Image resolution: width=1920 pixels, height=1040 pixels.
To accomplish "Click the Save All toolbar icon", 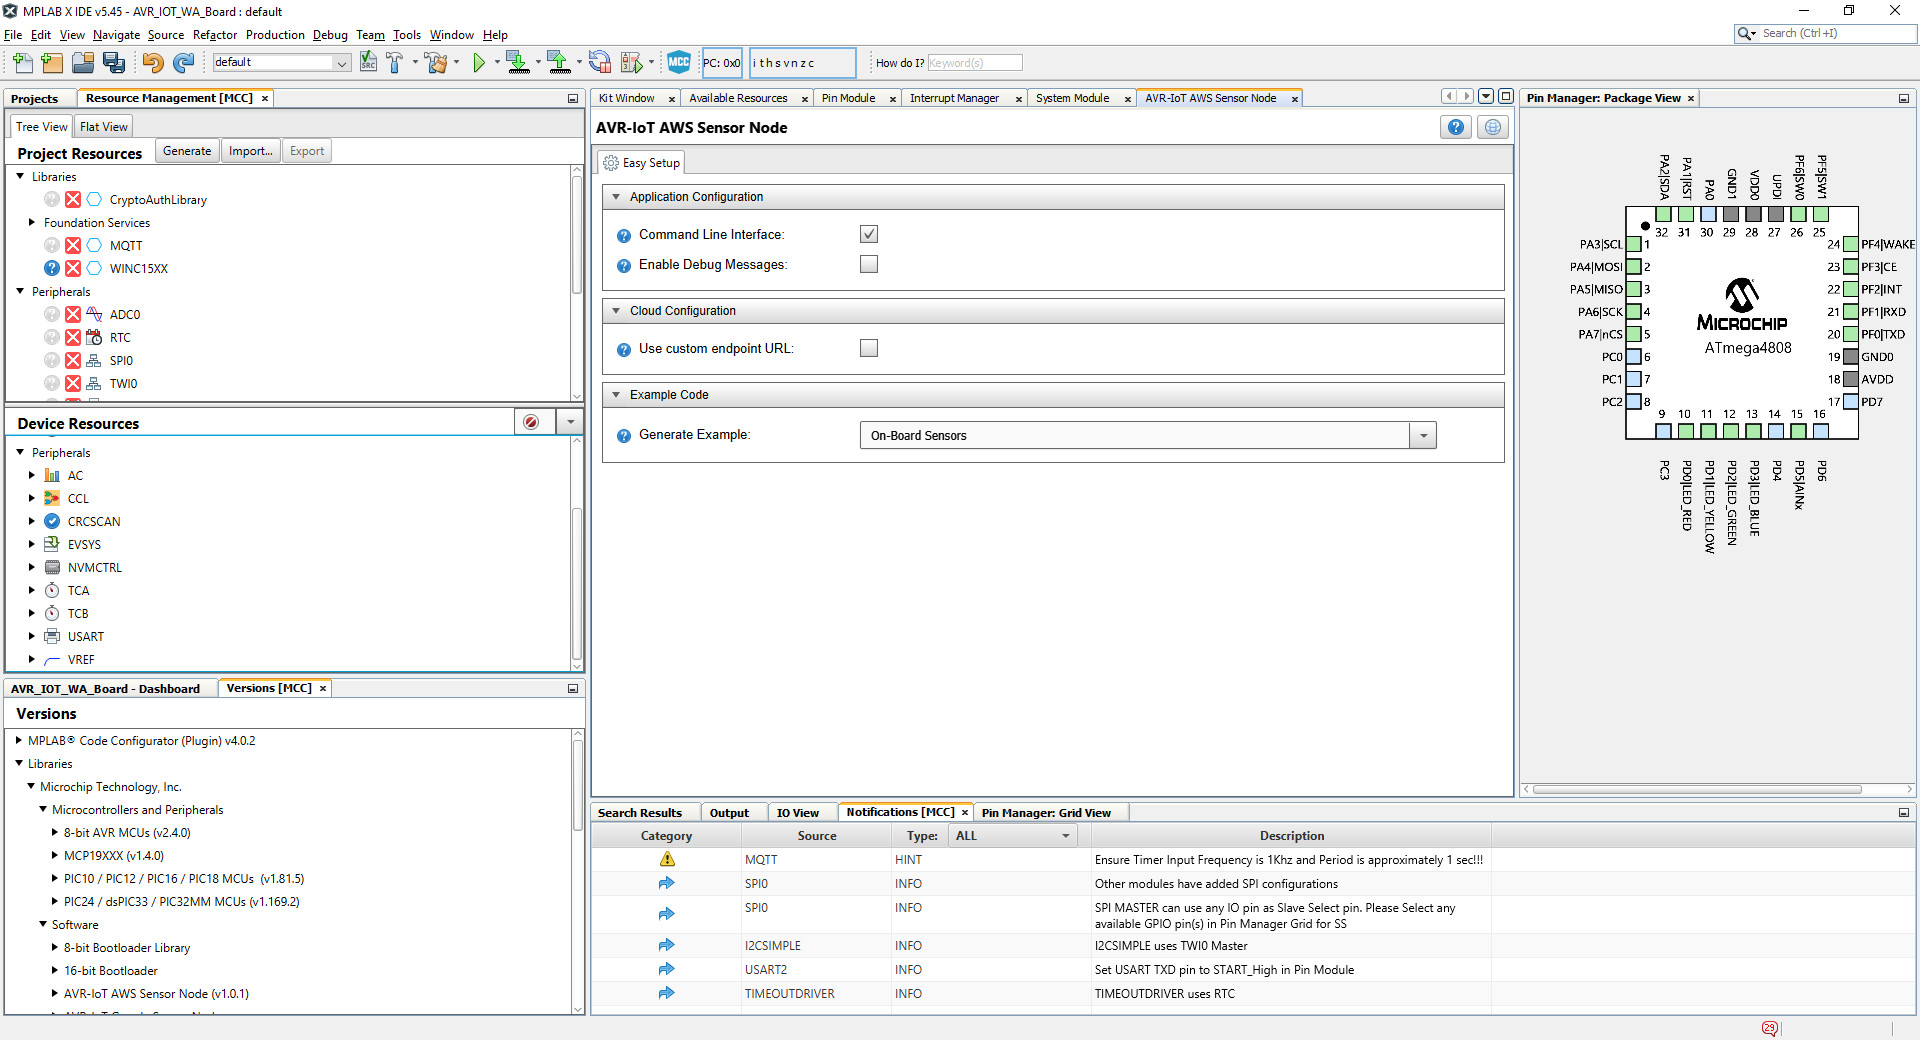I will 114,63.
